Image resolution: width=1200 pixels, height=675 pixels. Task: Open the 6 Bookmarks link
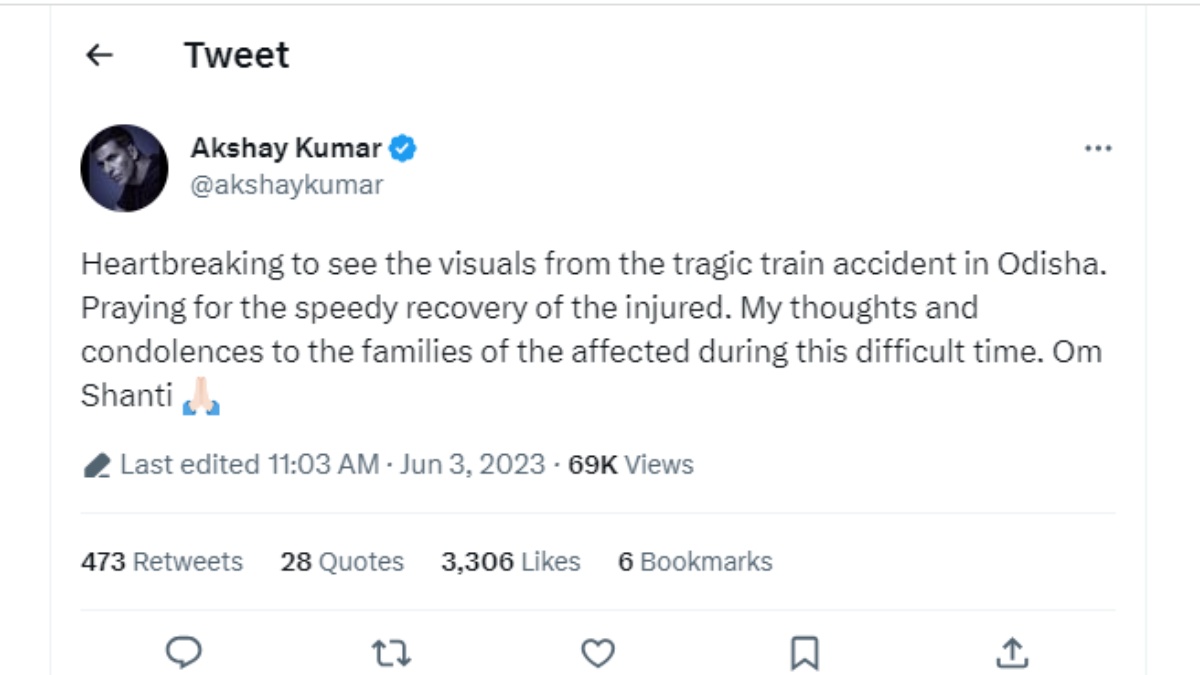(695, 562)
